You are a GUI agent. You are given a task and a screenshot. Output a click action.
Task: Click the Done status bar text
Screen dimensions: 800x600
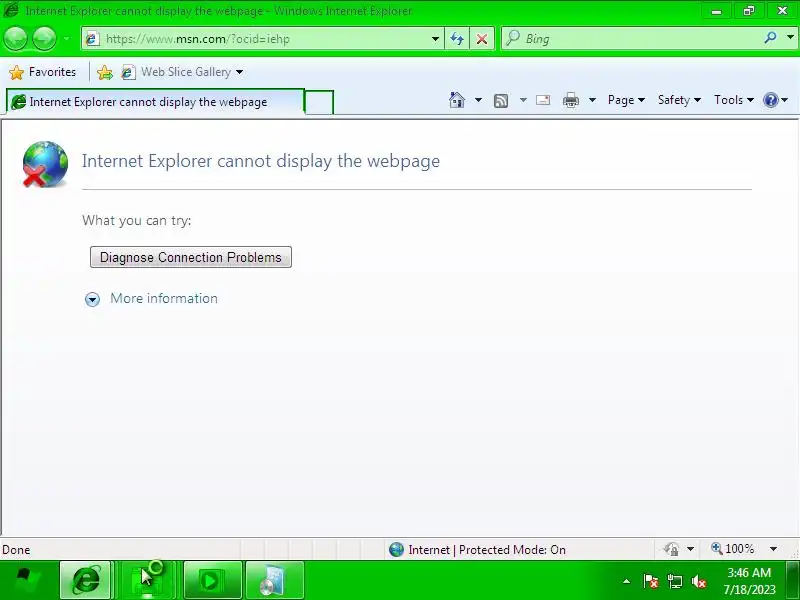click(x=16, y=550)
